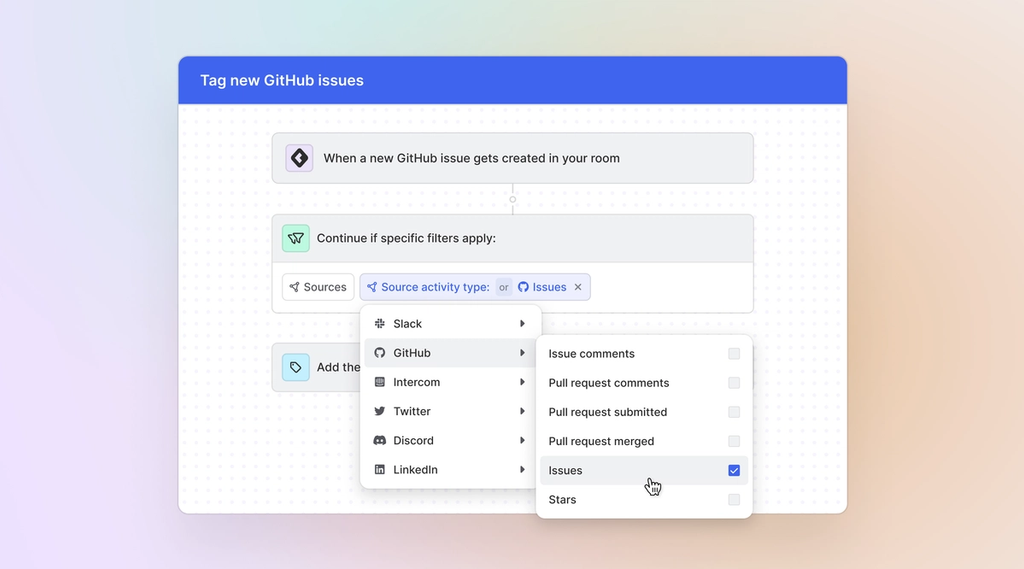Click GitHub icon in Issues filter chip
1024x569 pixels.
523,287
